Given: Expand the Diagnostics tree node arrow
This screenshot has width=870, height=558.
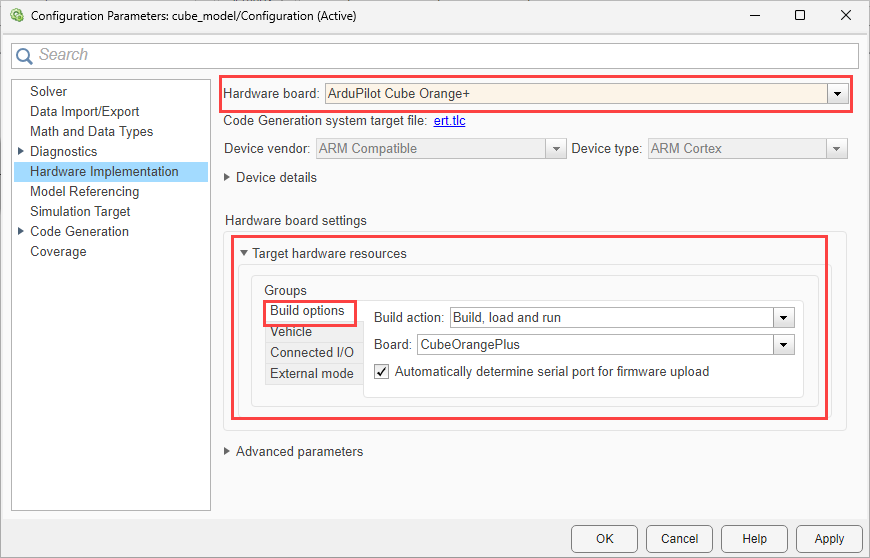Looking at the screenshot, I should click(21, 151).
